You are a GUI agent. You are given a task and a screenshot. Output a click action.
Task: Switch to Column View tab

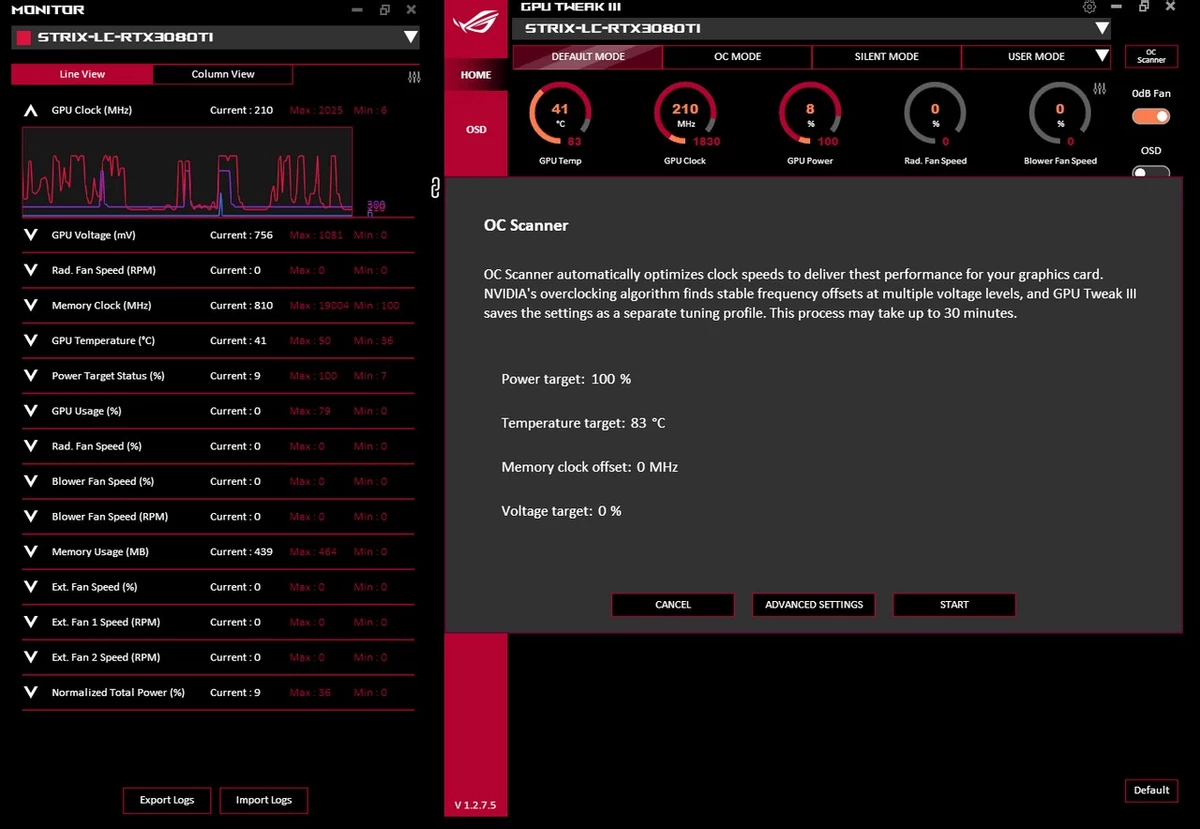tap(223, 74)
